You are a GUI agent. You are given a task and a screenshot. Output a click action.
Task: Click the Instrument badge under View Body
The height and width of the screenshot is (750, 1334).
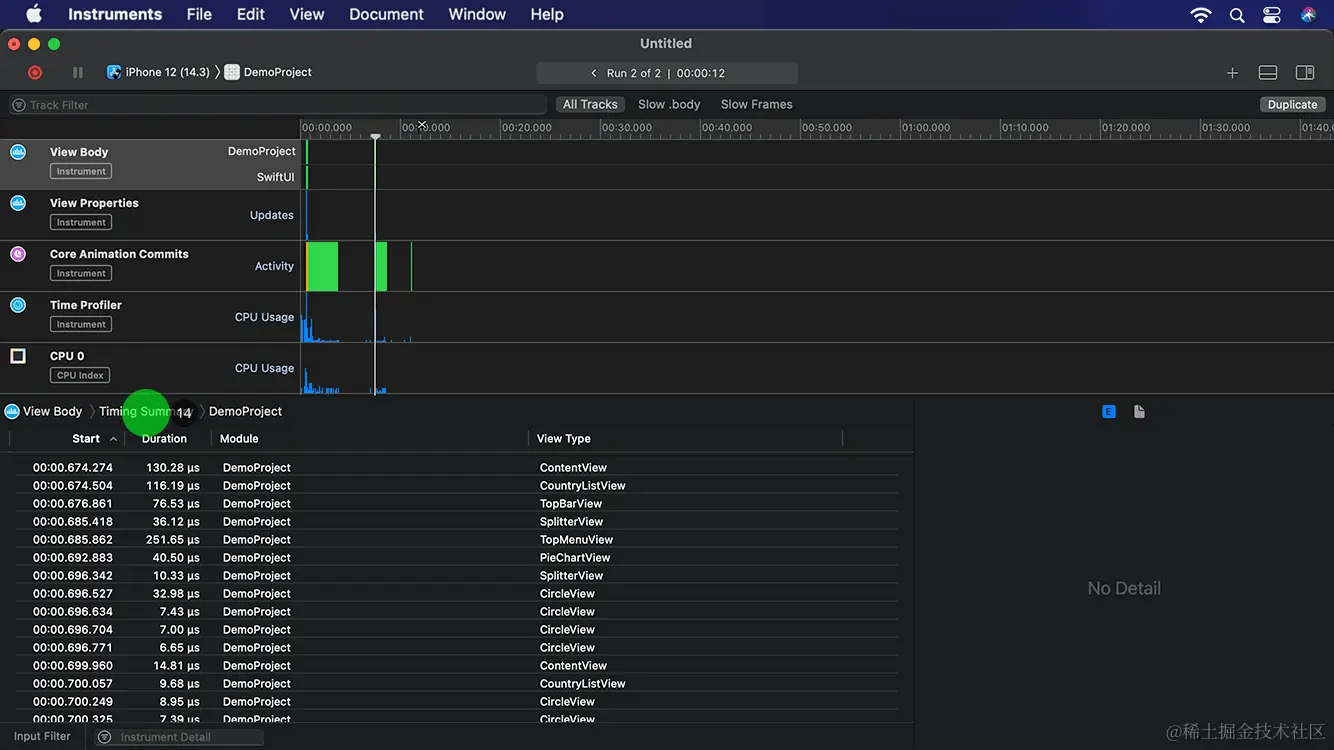pyautogui.click(x=81, y=171)
